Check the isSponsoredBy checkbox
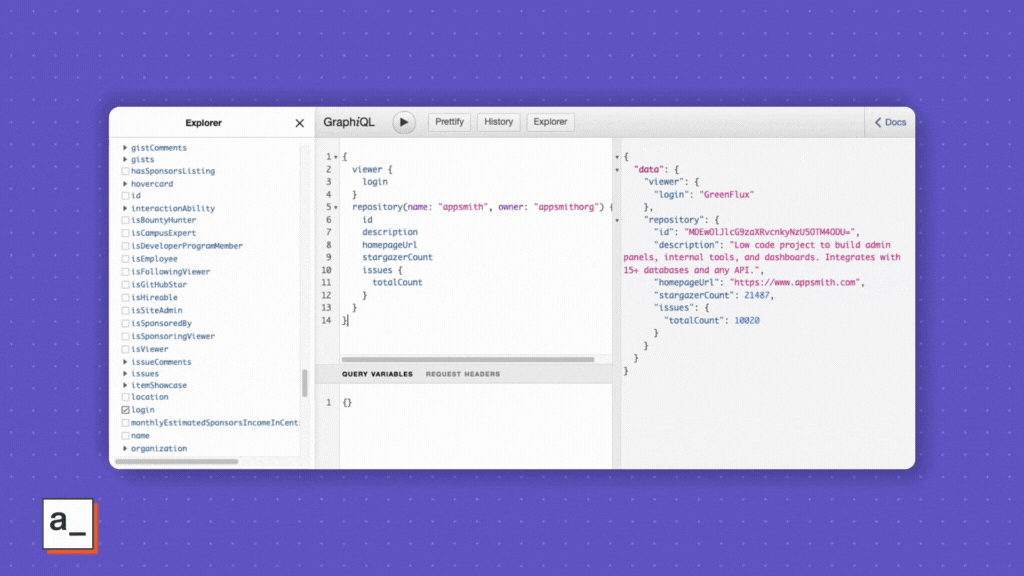 (x=125, y=323)
